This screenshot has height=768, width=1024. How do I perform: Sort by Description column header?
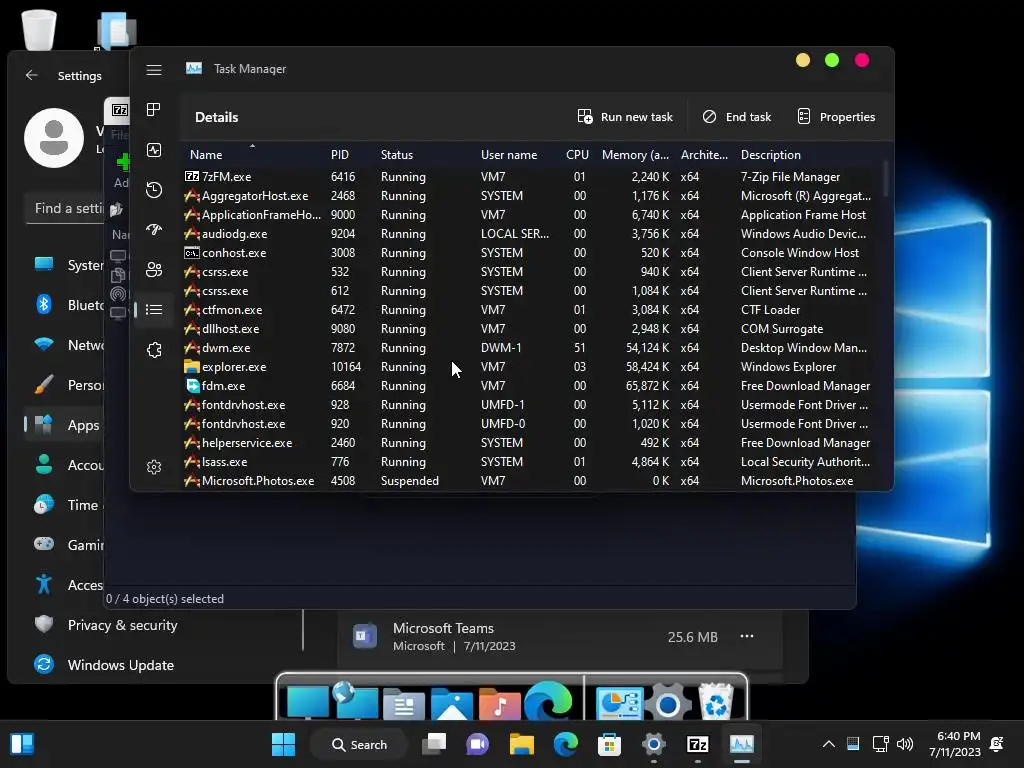(771, 155)
